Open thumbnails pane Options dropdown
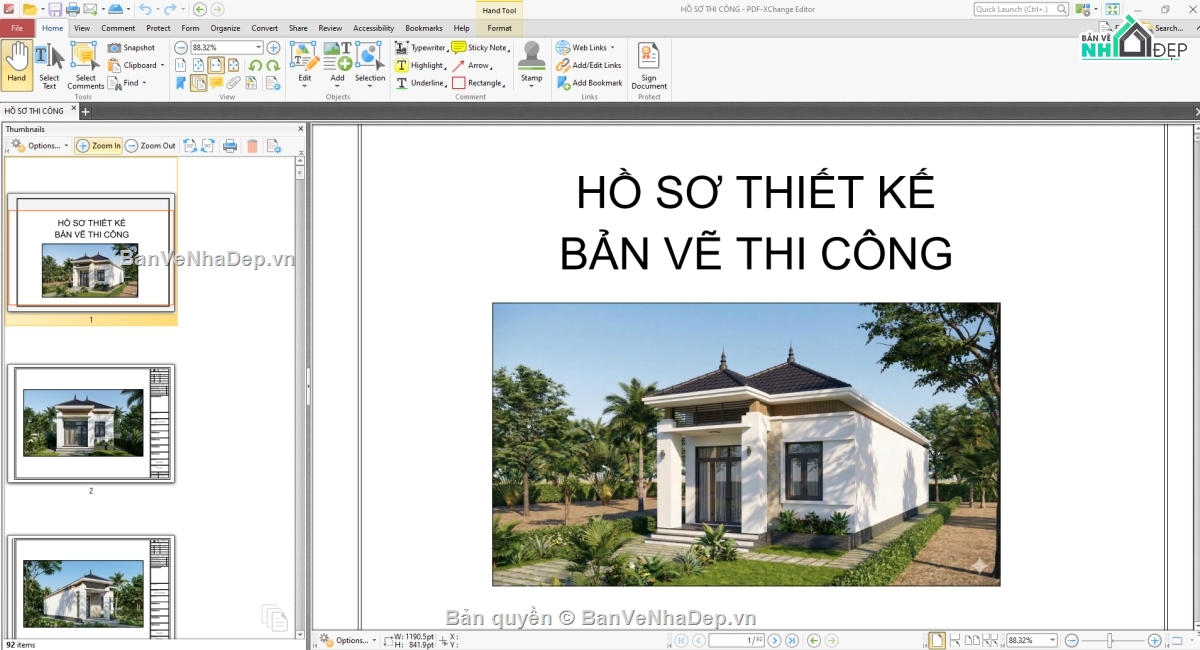1200x650 pixels. (40, 146)
